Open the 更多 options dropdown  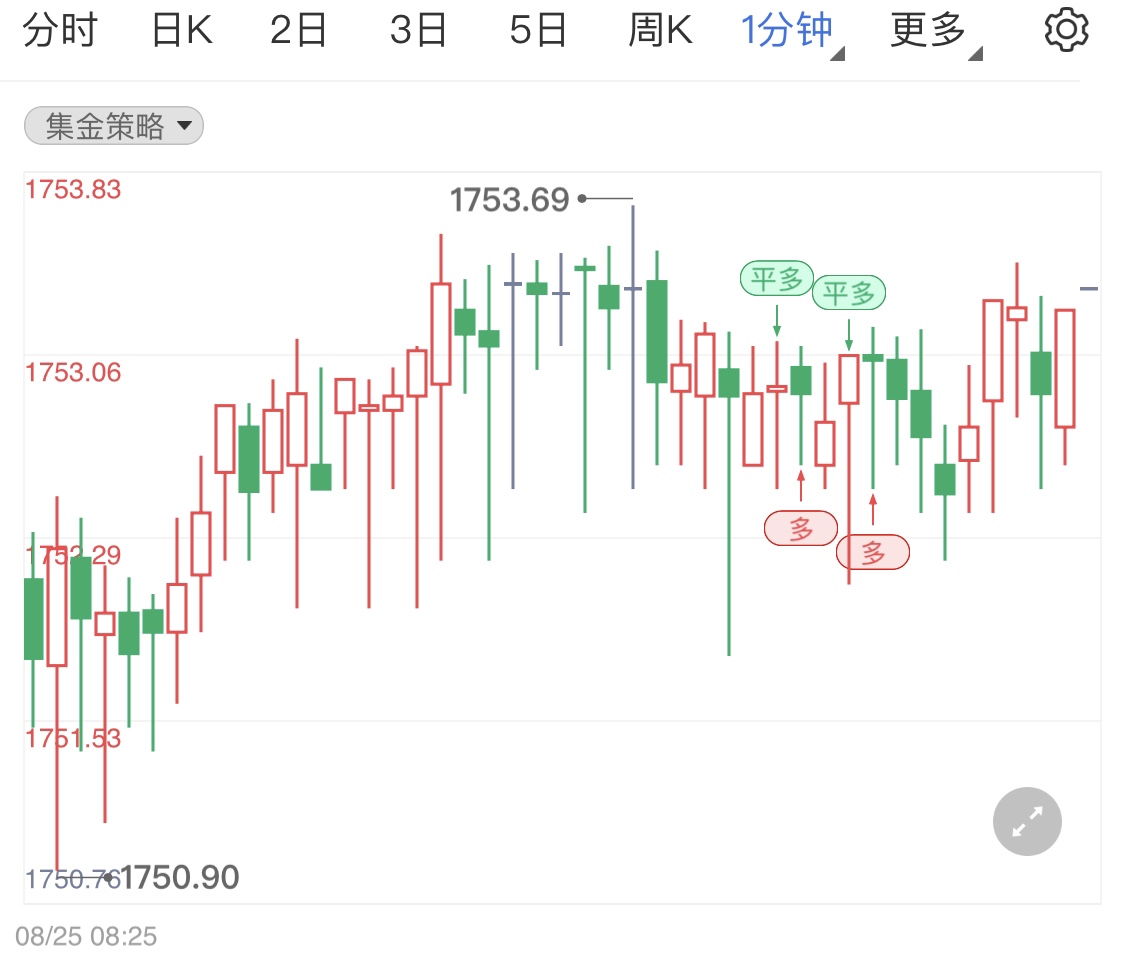point(925,29)
